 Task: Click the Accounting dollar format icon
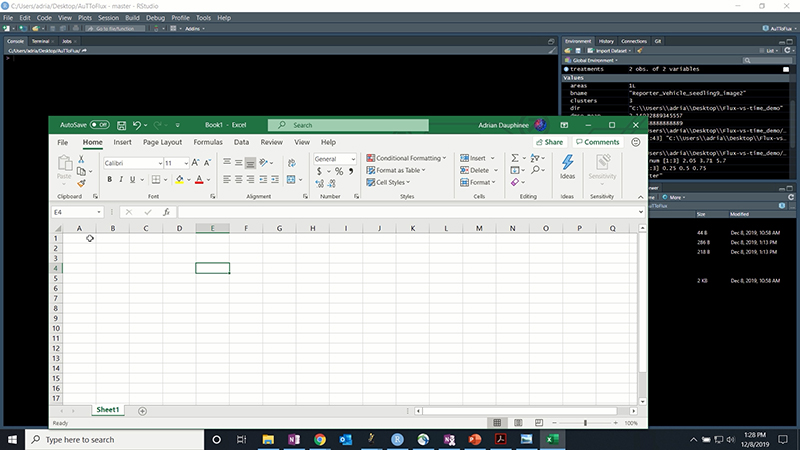click(x=319, y=171)
